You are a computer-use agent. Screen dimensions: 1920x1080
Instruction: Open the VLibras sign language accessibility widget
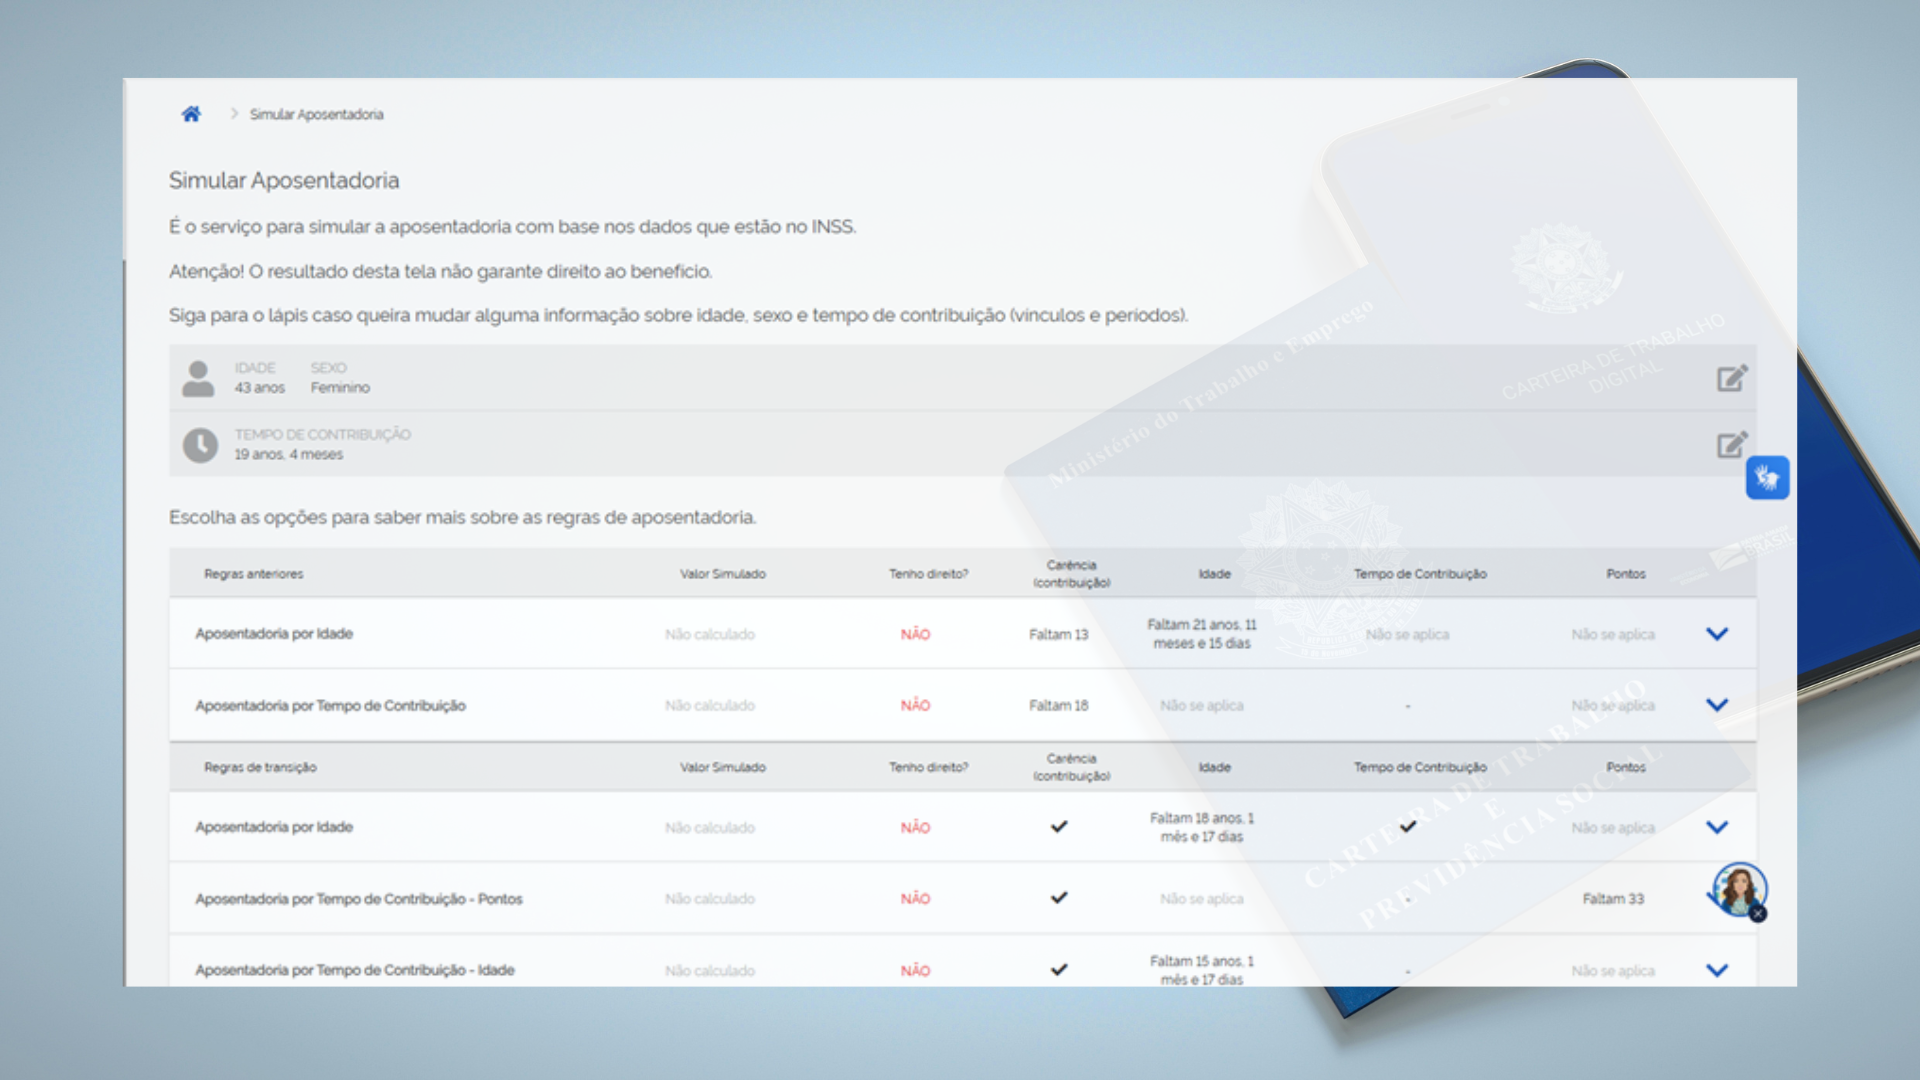(1767, 478)
